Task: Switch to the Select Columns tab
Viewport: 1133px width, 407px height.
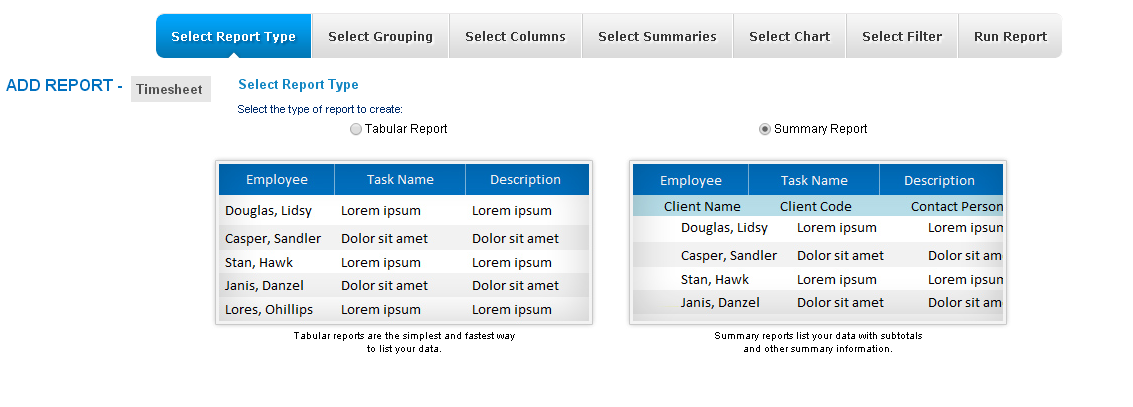Action: (515, 36)
